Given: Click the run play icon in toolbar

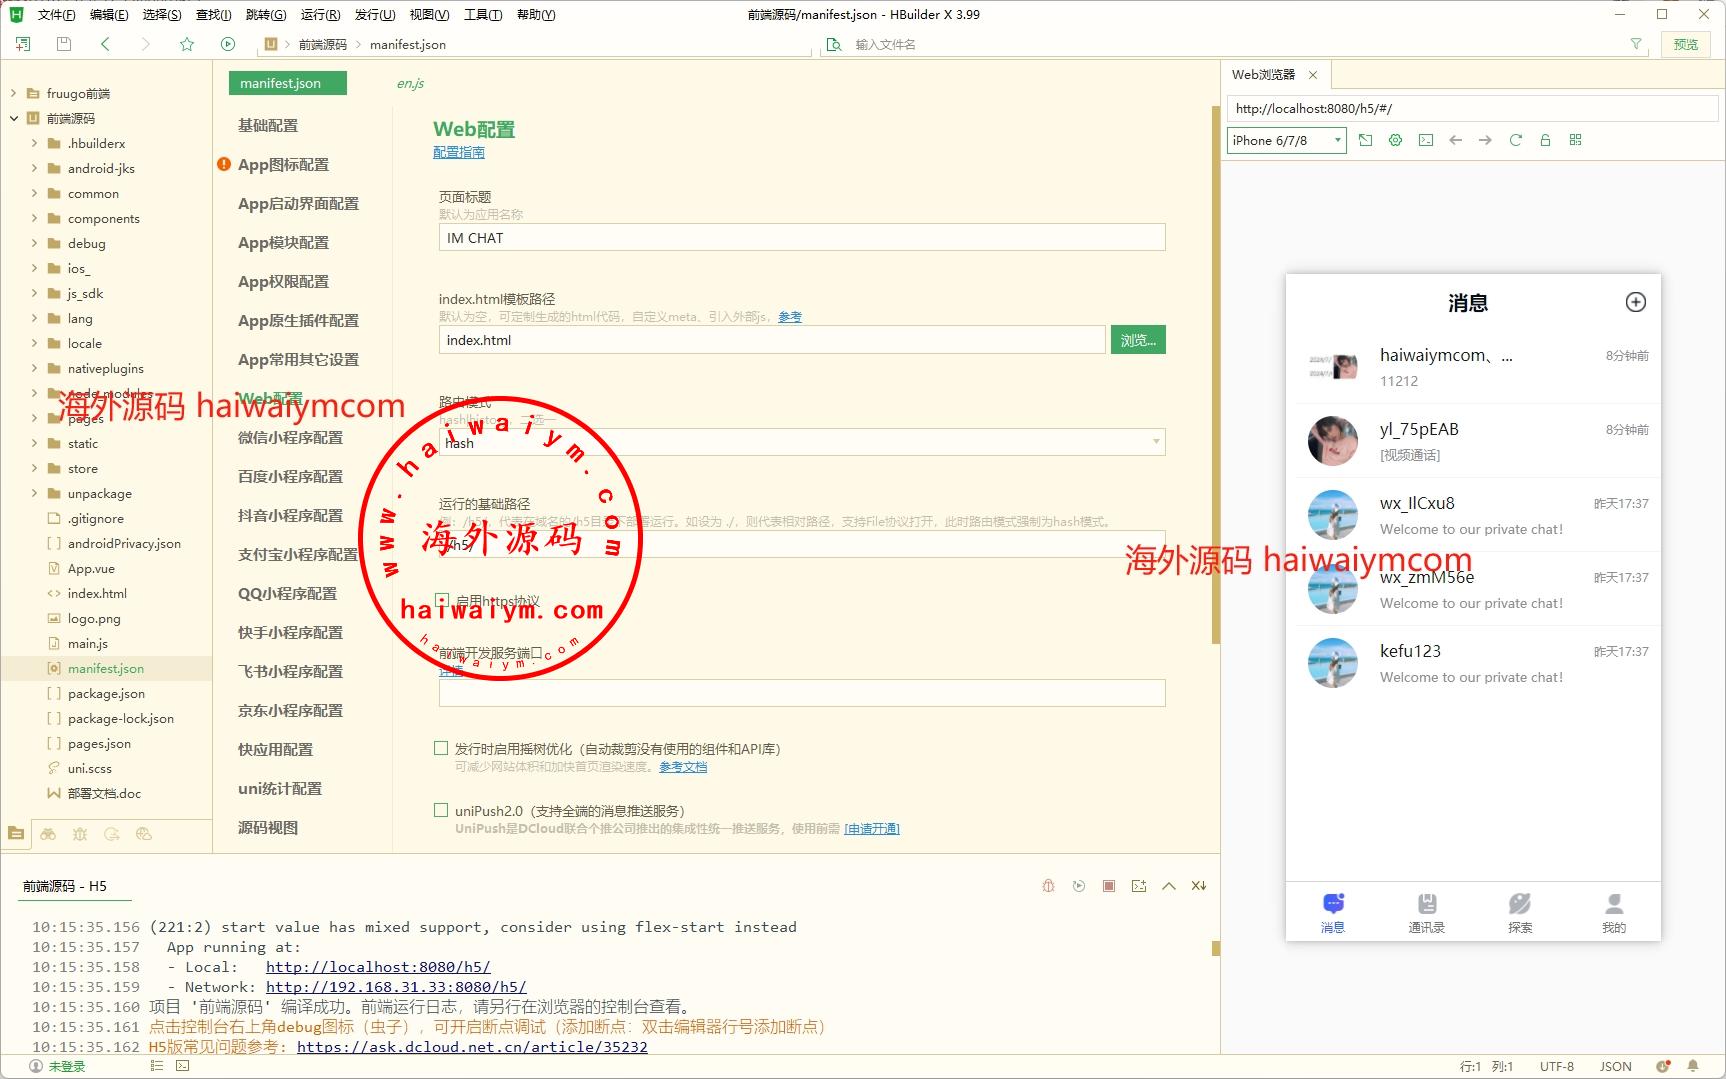Looking at the screenshot, I should pos(228,44).
